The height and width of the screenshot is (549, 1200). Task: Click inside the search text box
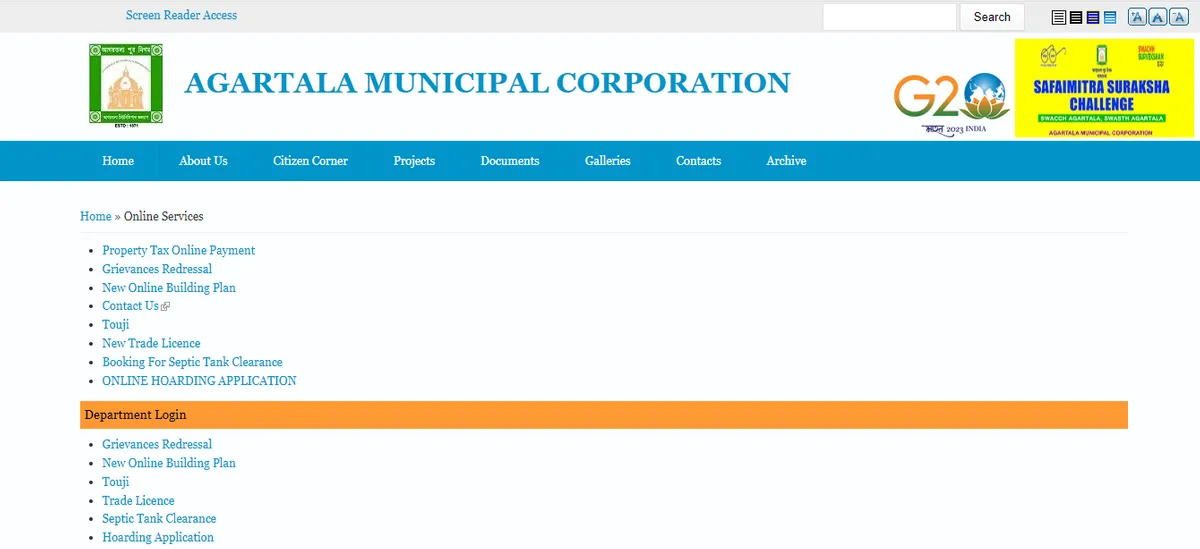click(x=889, y=17)
